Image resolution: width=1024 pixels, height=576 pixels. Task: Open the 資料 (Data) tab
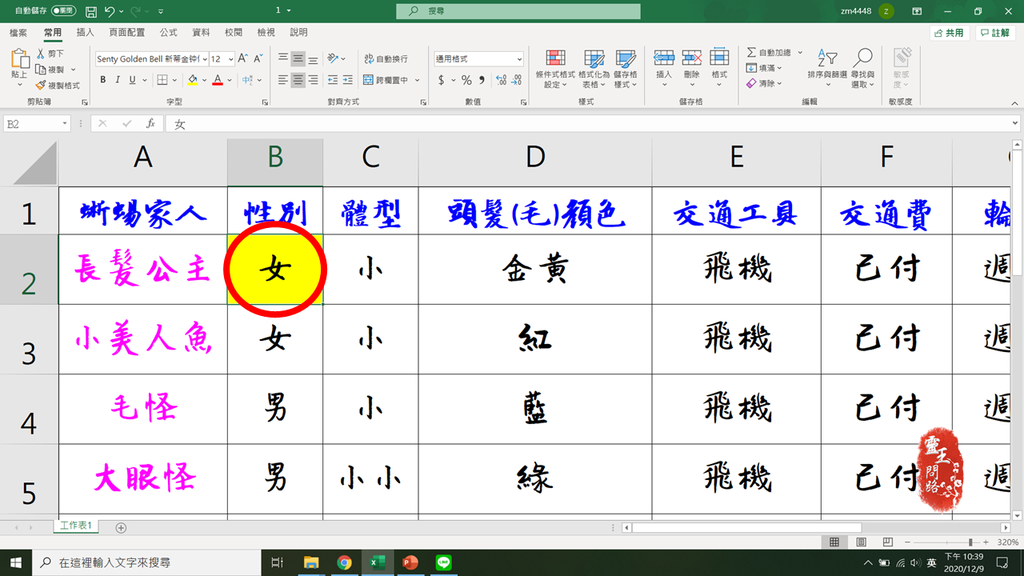point(201,32)
